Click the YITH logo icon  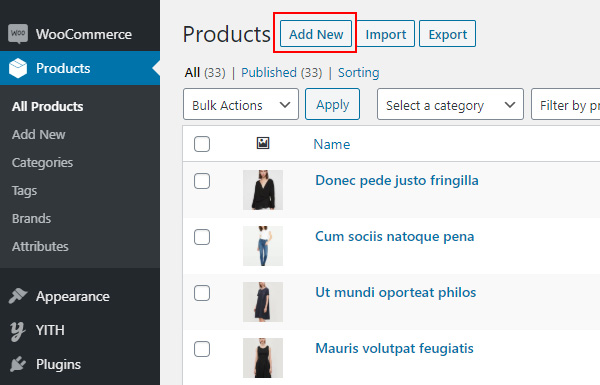click(18, 331)
